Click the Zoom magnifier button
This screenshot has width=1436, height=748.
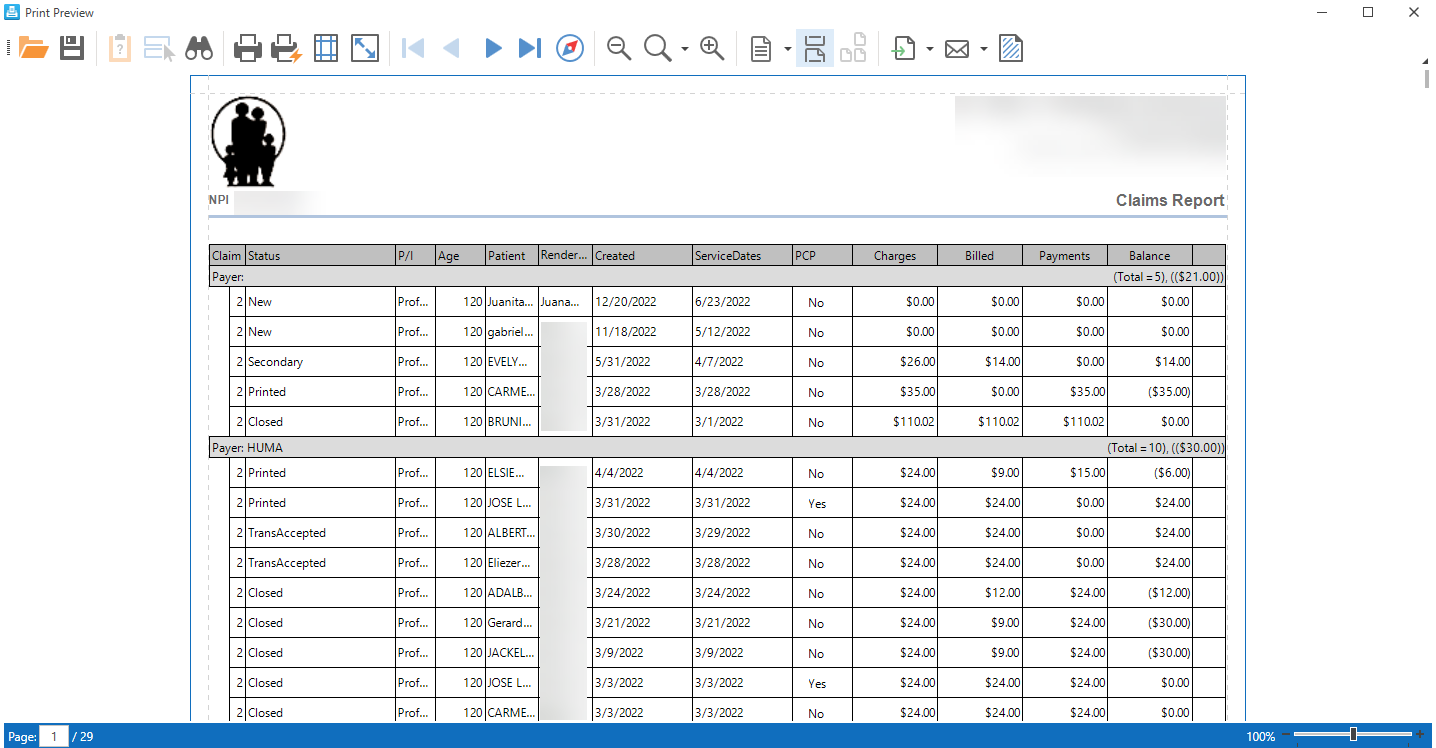pos(658,48)
